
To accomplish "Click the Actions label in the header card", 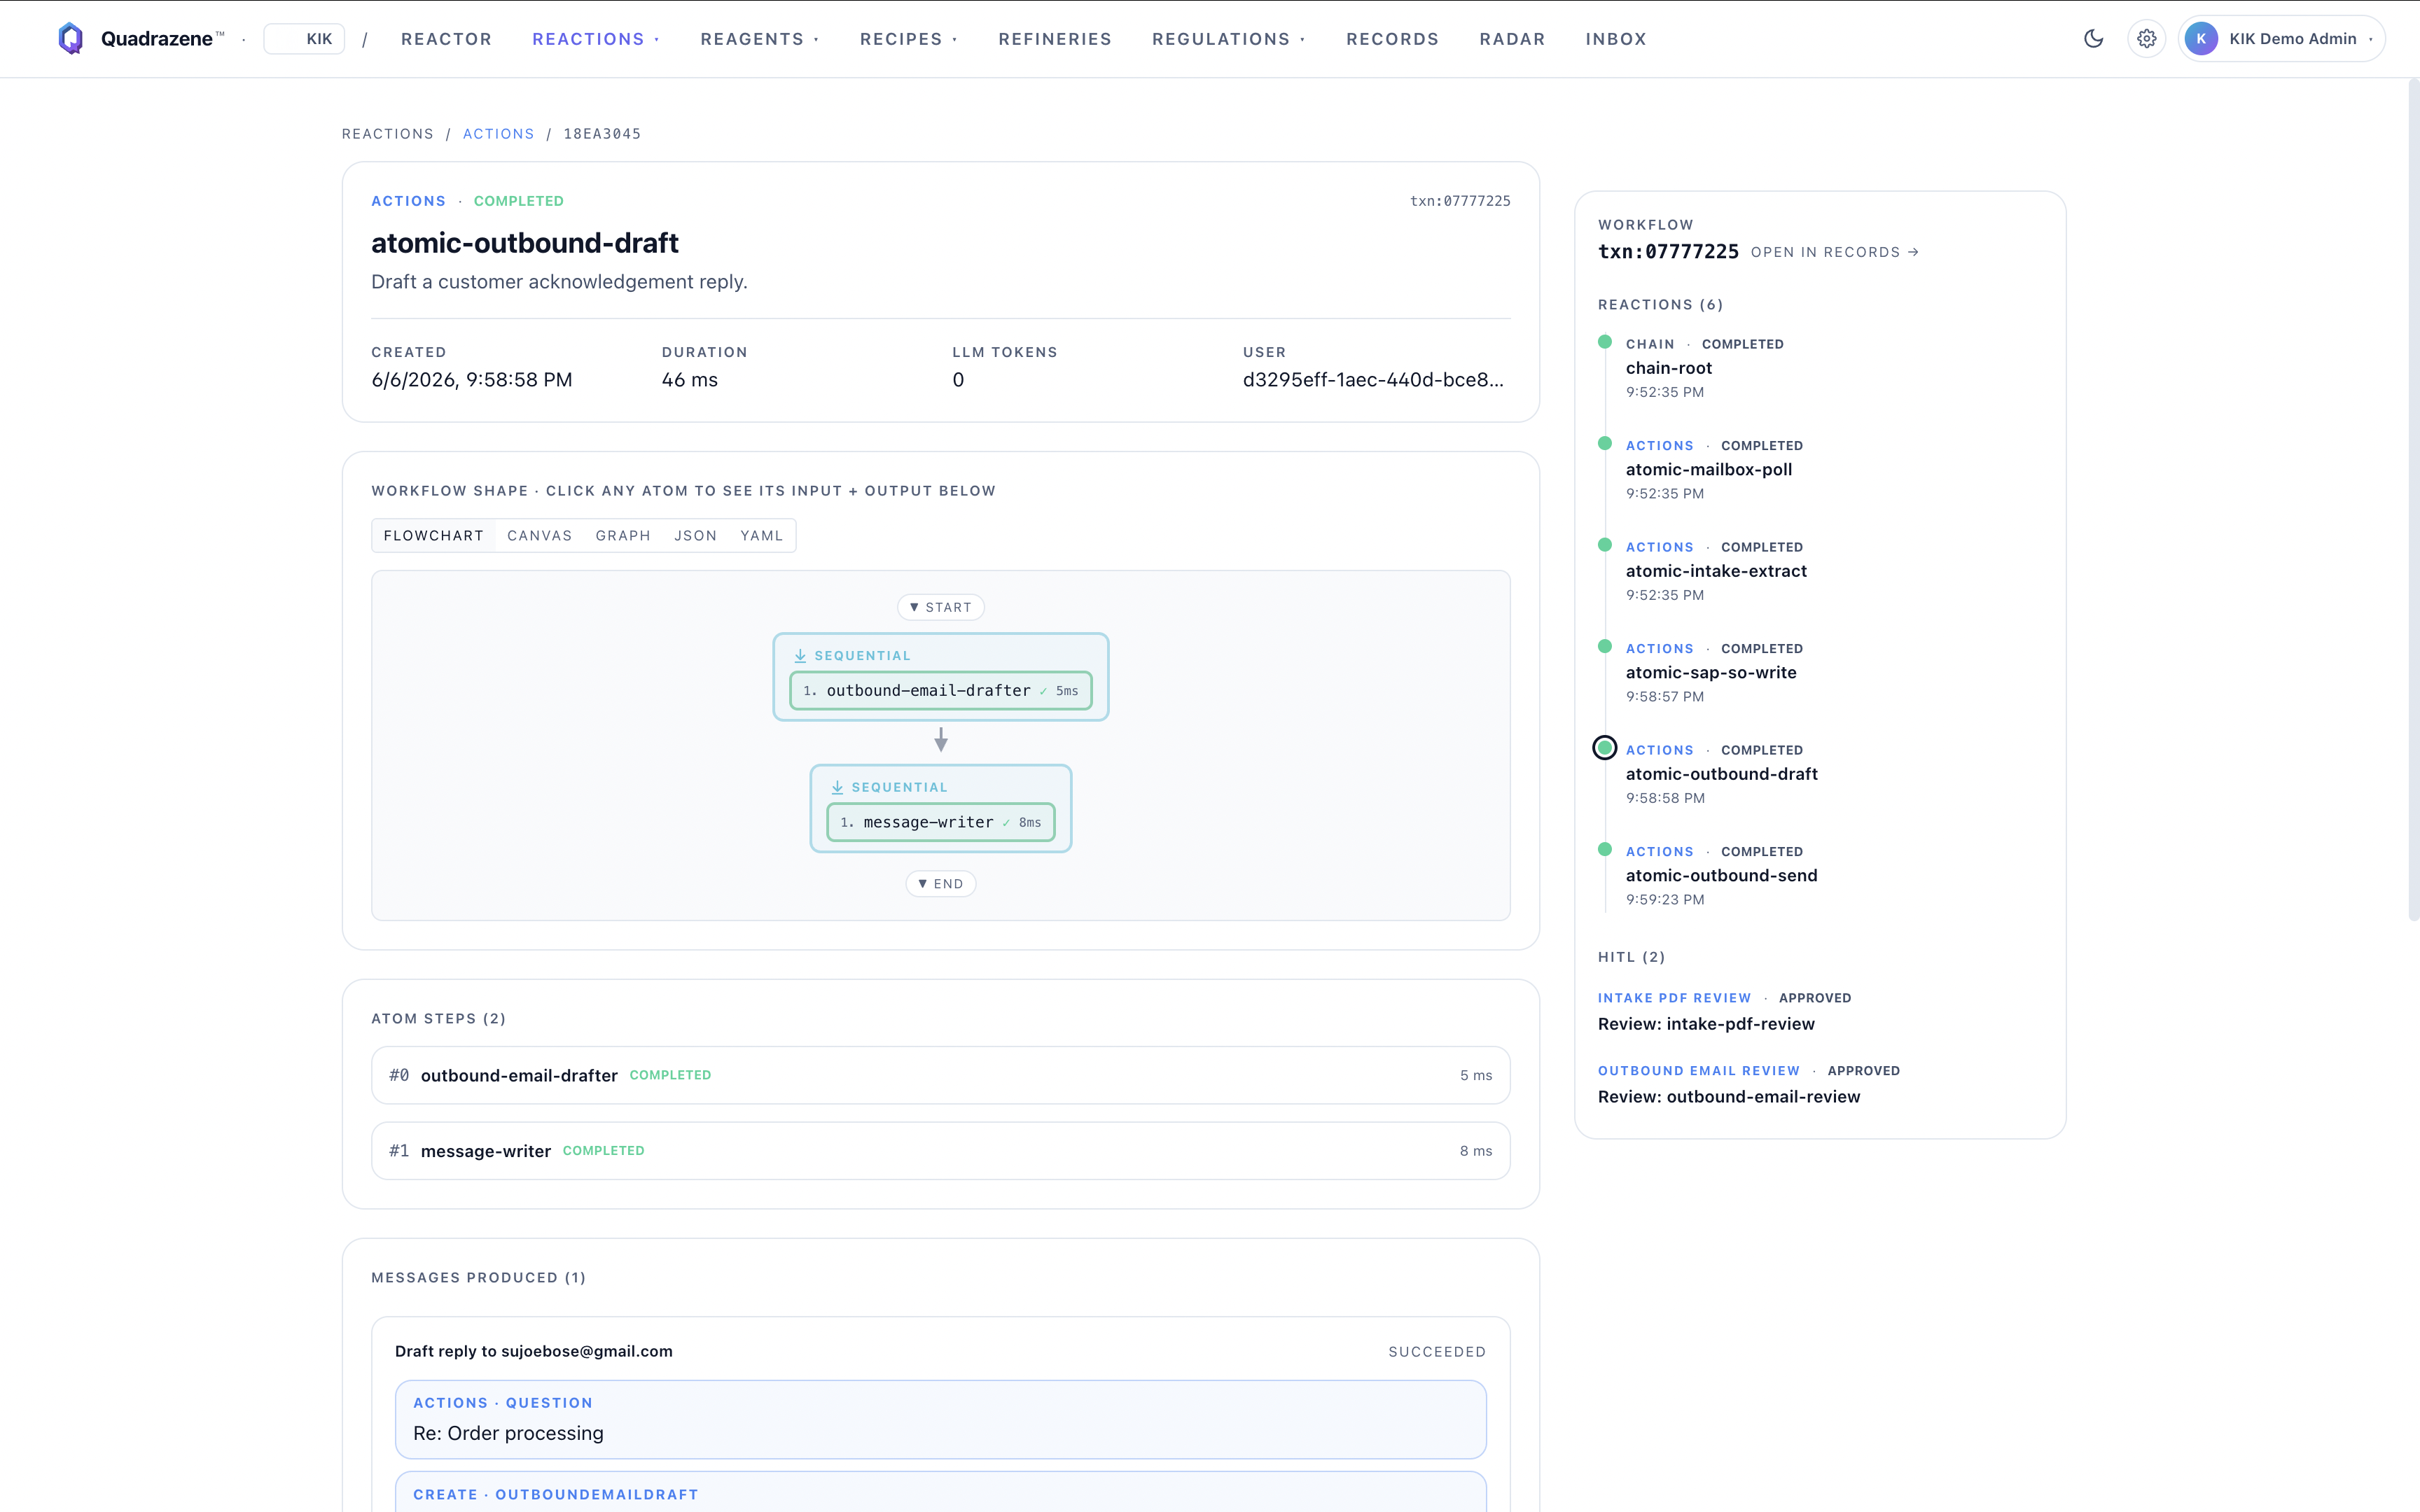I will point(408,201).
